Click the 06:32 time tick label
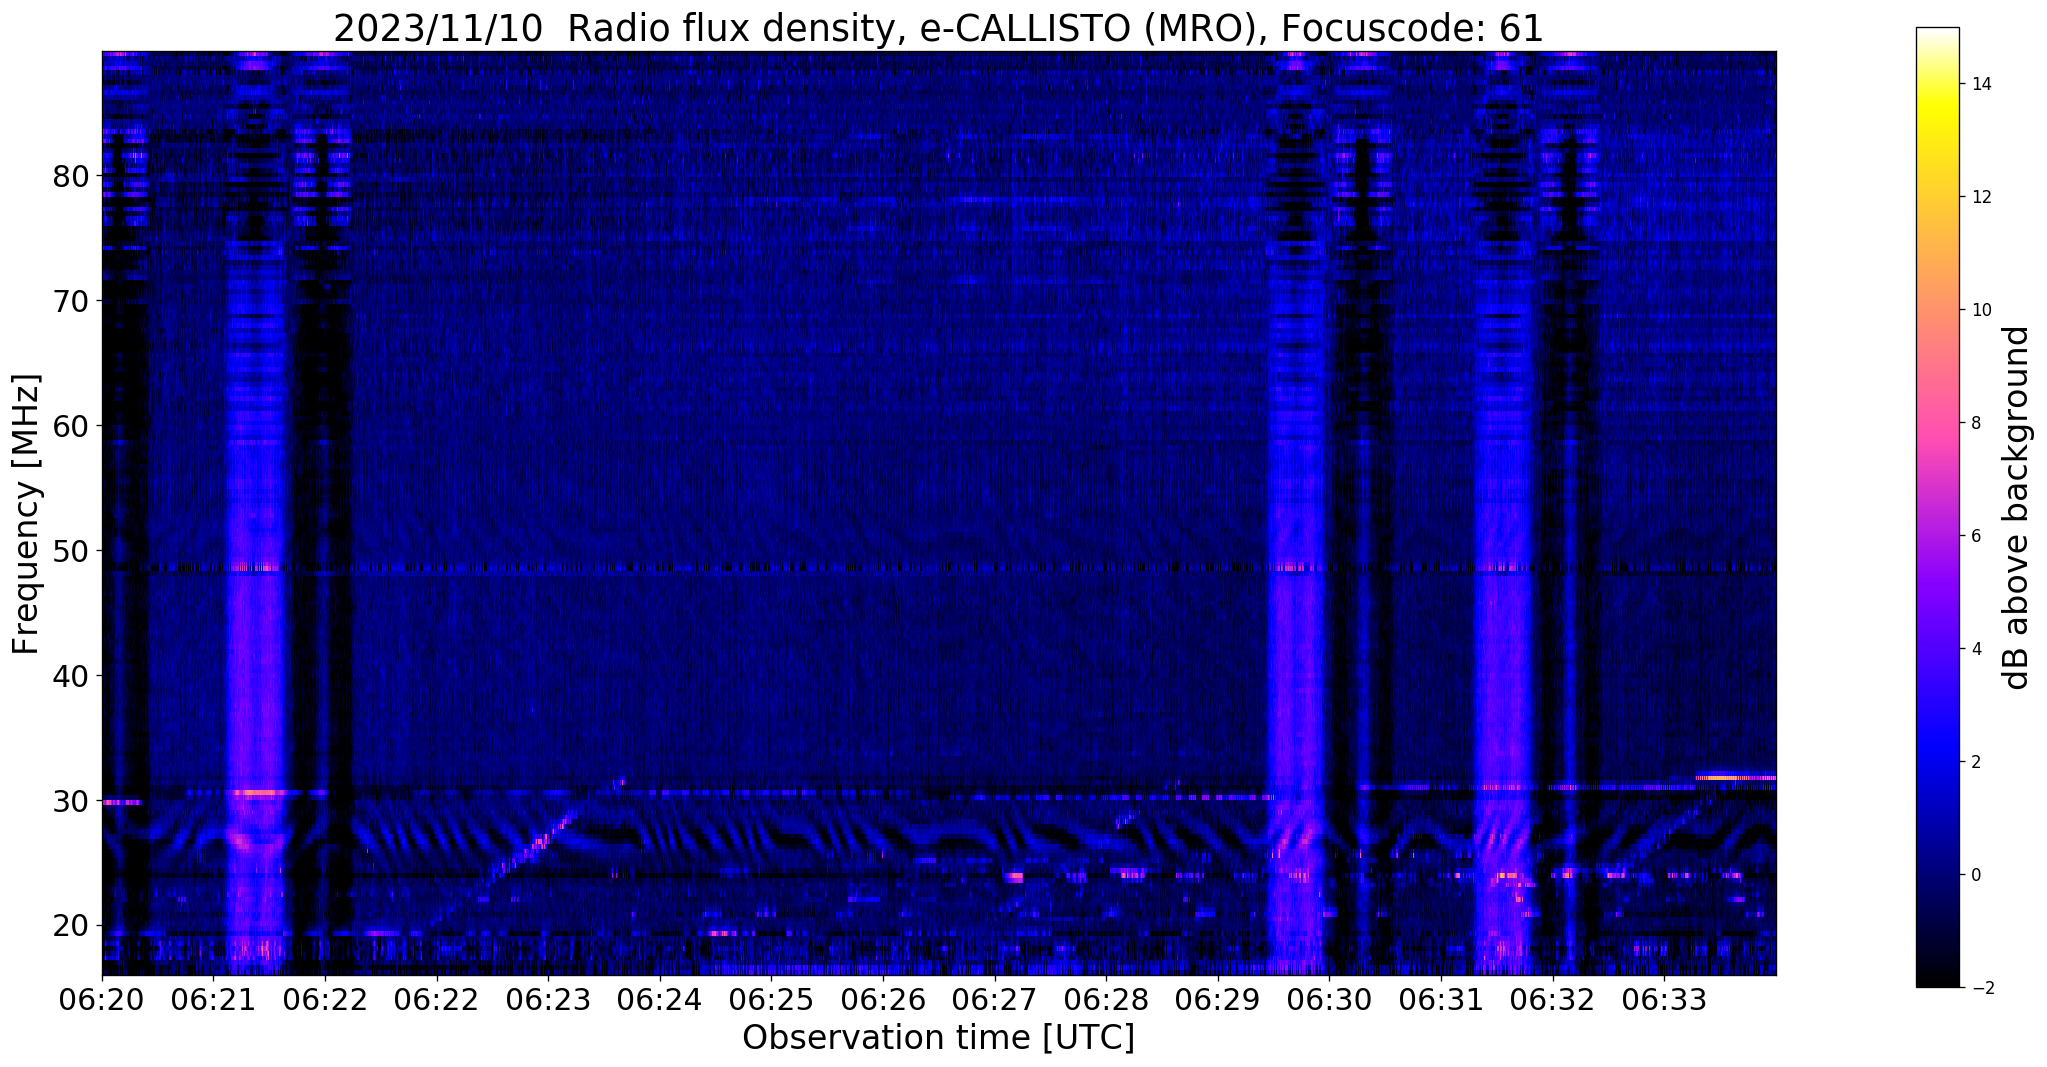 click(x=1552, y=1001)
